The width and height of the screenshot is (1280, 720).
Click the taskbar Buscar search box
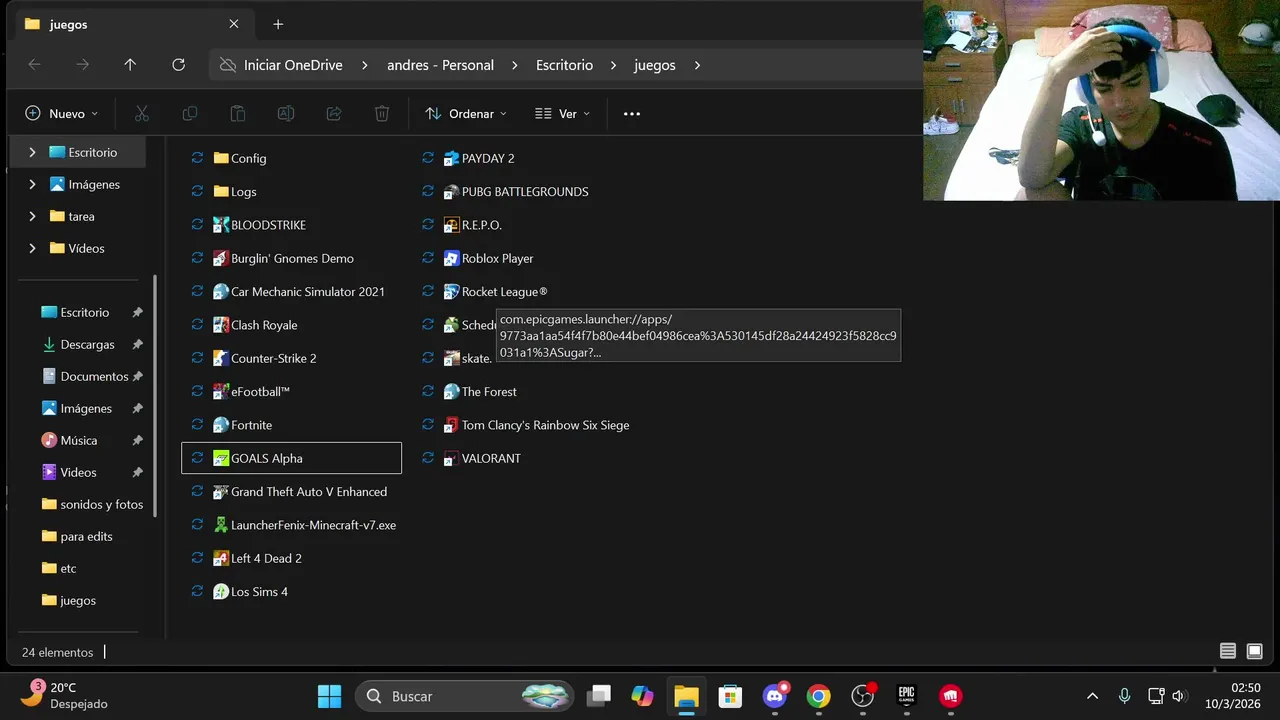[466, 696]
